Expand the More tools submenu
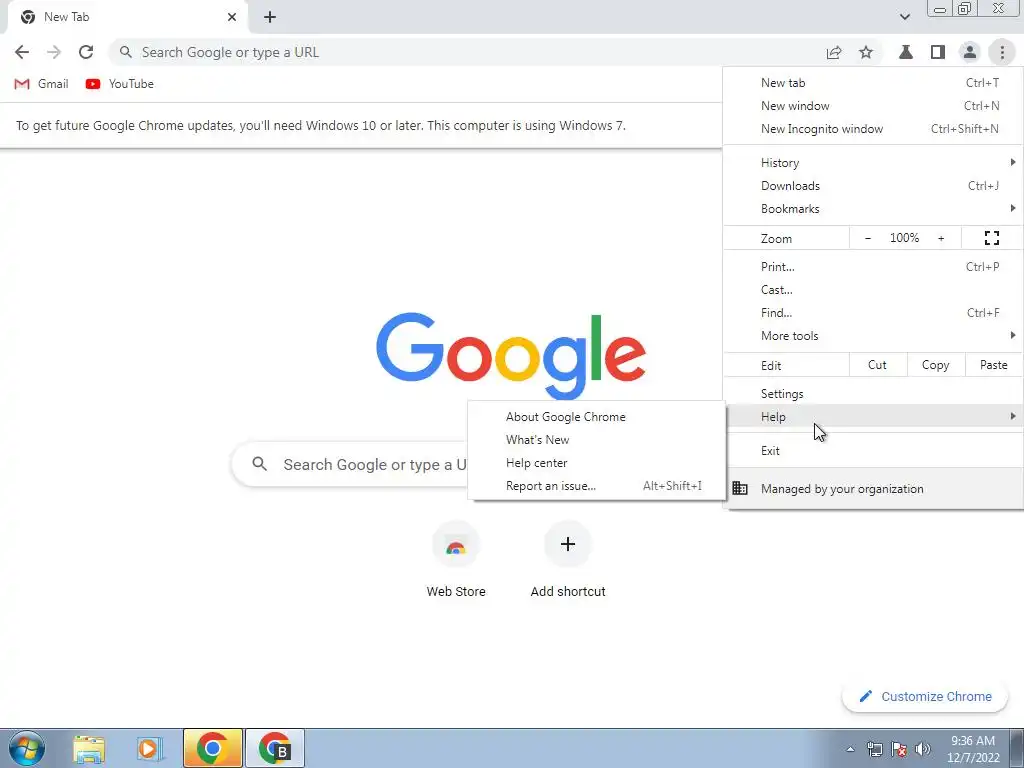Viewport: 1024px width, 768px height. (x=873, y=336)
